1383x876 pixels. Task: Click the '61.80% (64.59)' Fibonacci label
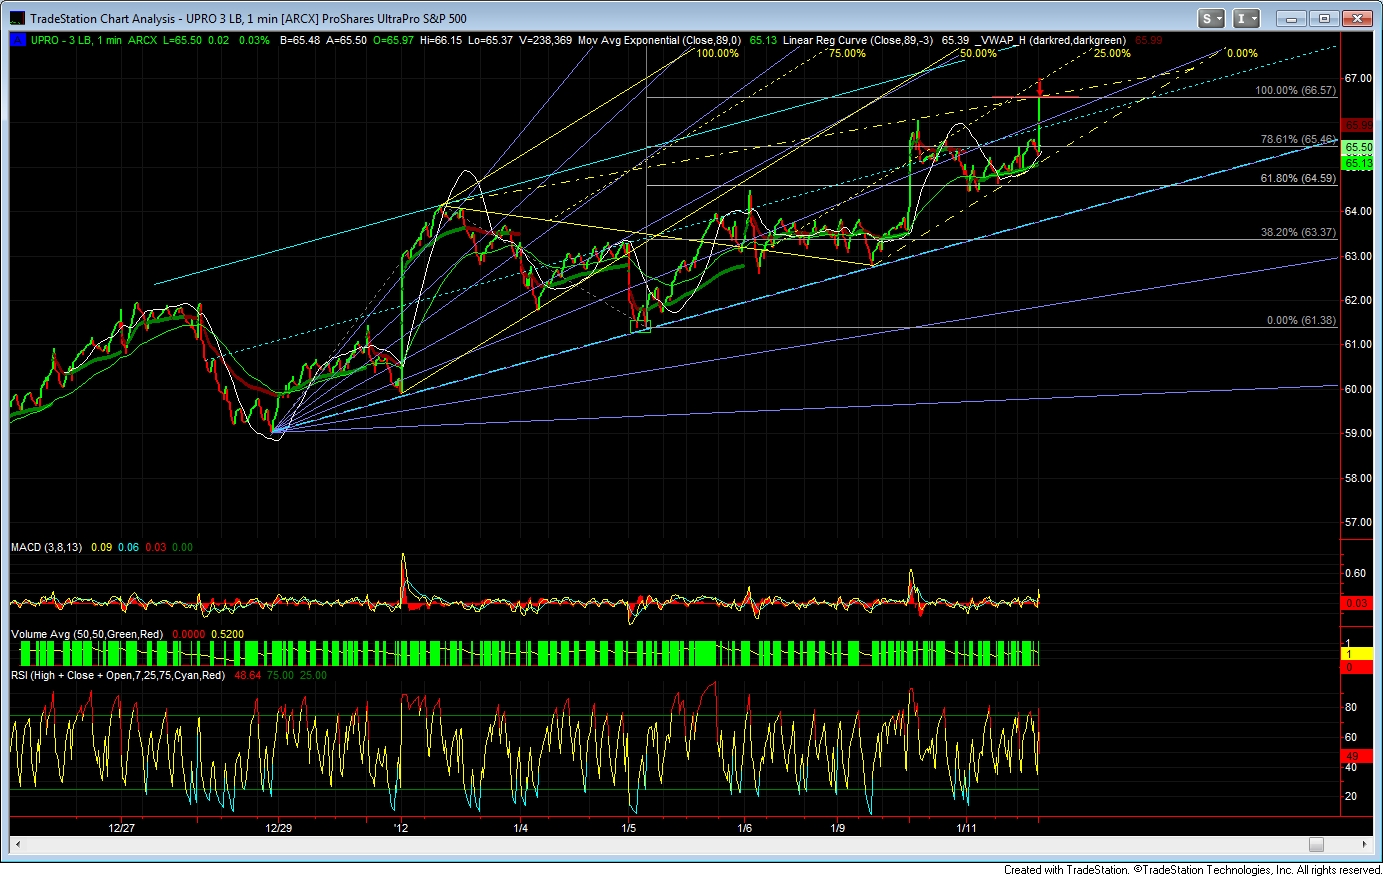pyautogui.click(x=1298, y=178)
